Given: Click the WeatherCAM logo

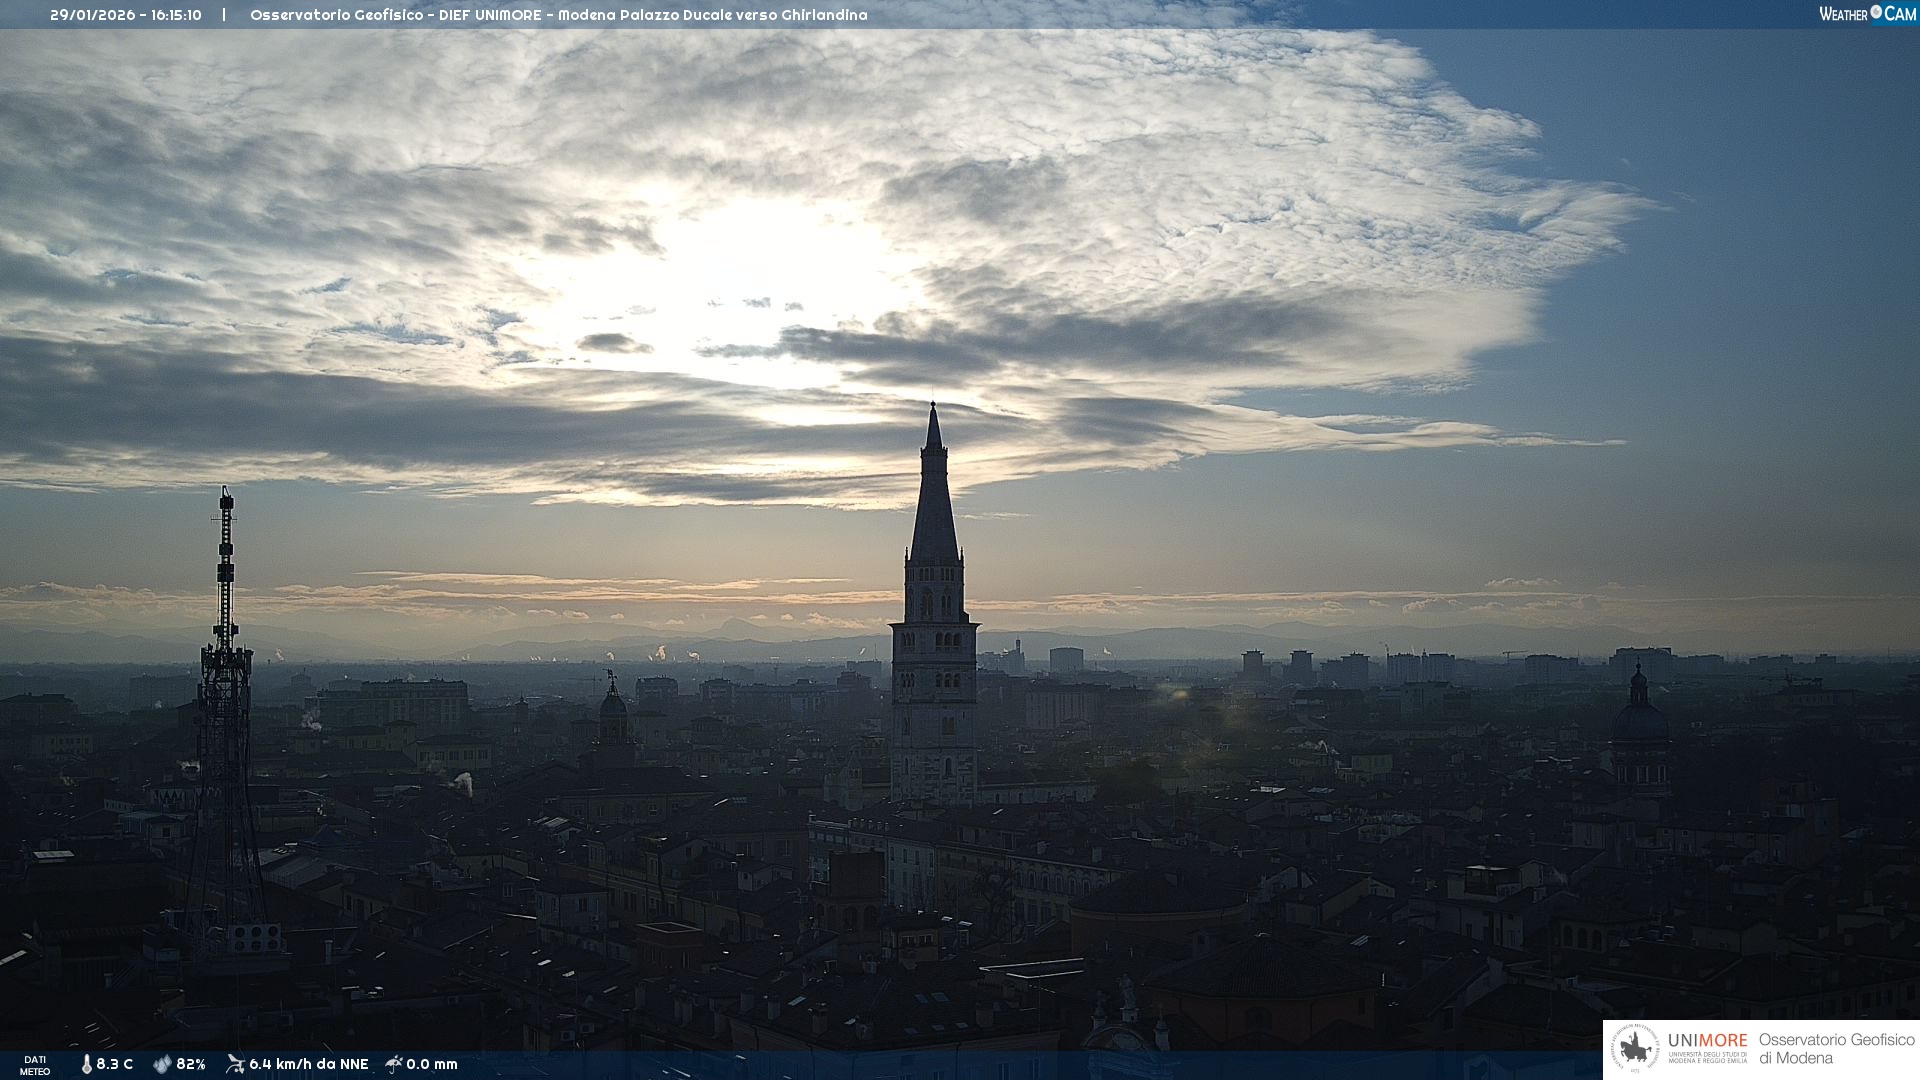Looking at the screenshot, I should point(1867,14).
